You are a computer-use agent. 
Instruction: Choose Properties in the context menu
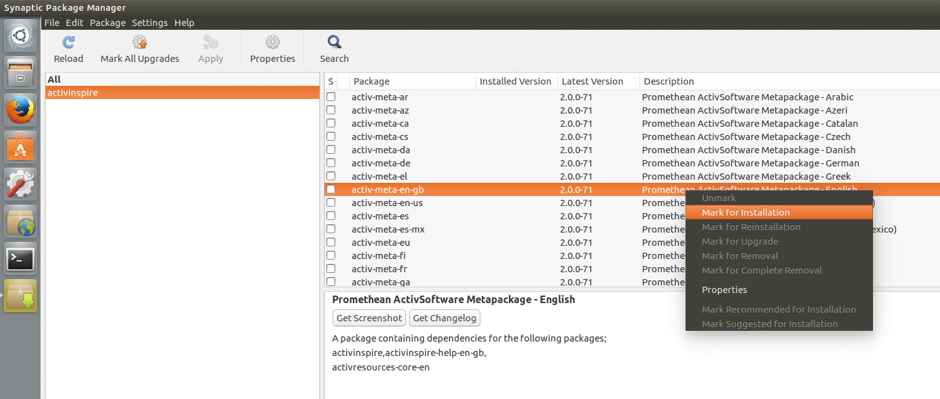[779, 290]
